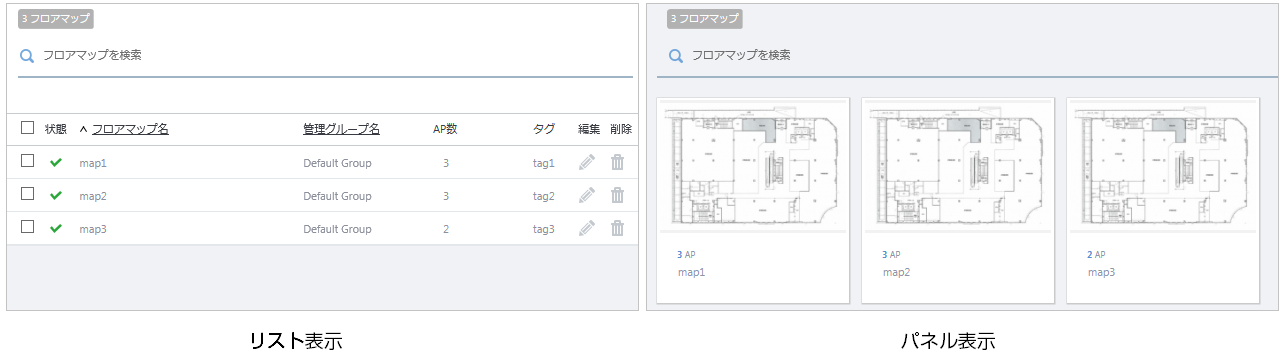
Task: Open the map3 floor map thumbnail panel
Action: pyautogui.click(x=1164, y=200)
